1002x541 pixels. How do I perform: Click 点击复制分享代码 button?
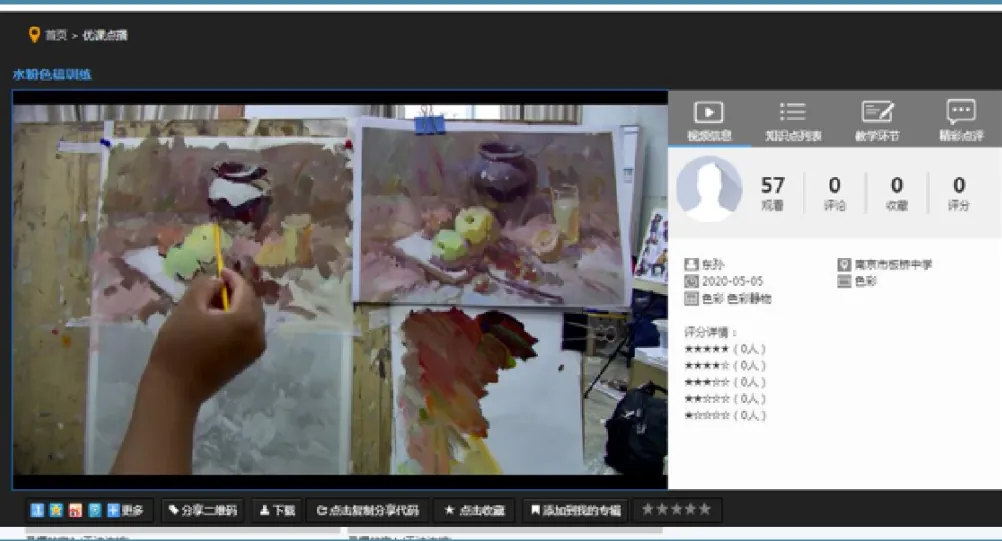click(x=367, y=510)
